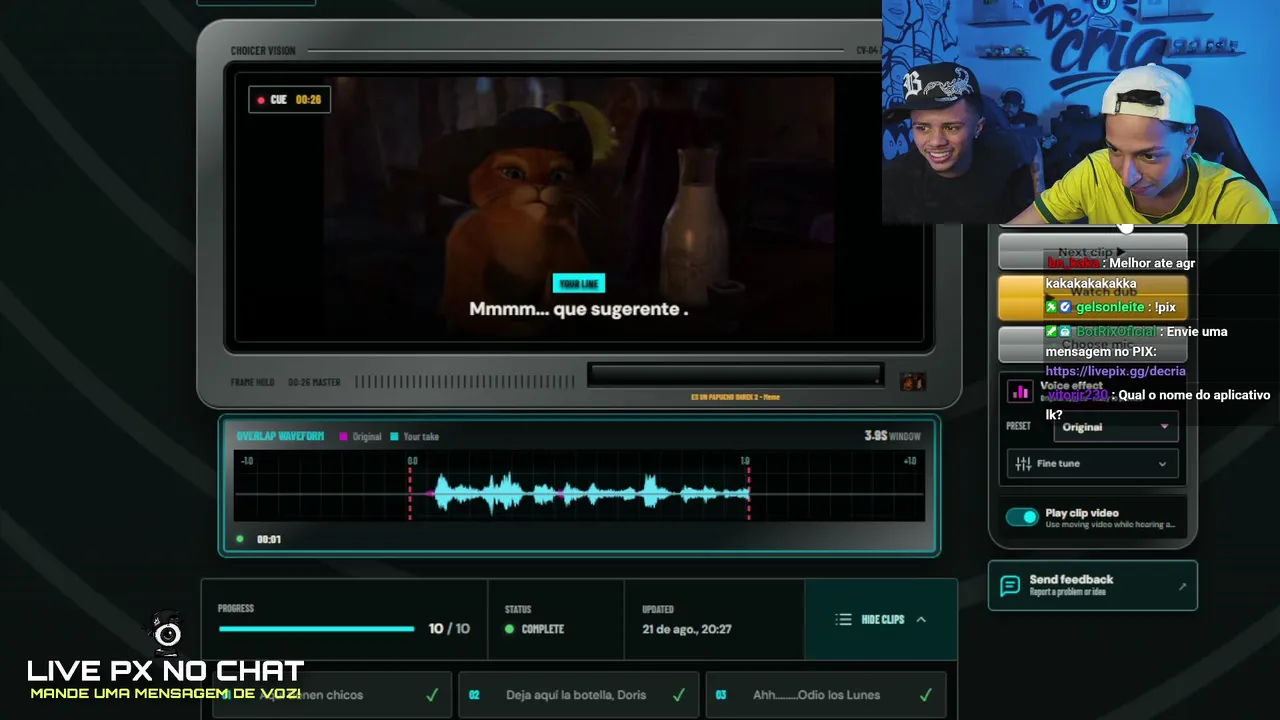
Task: Click the YOUR LINE label
Action: pos(579,284)
